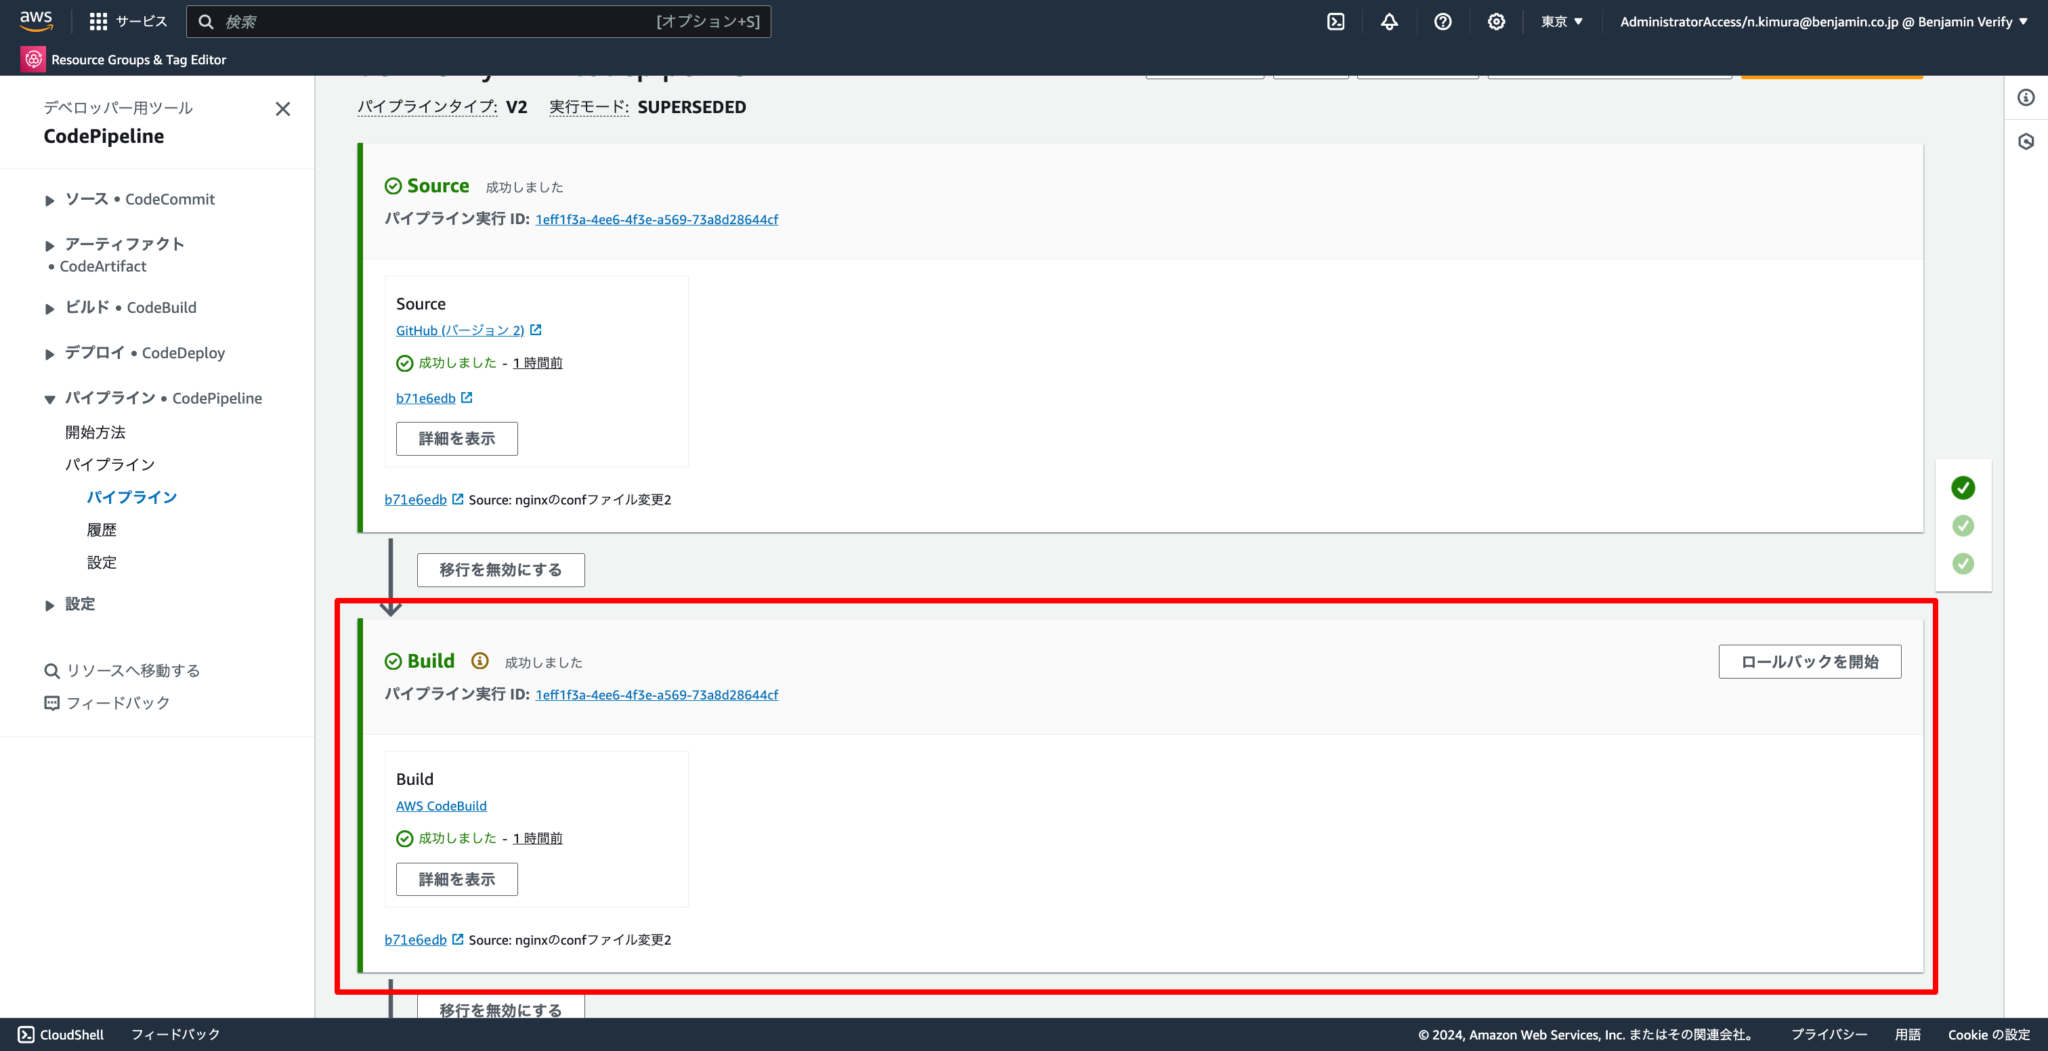Click the green check status indicator on the right
Viewport: 2048px width, 1051px height.
coord(1963,488)
